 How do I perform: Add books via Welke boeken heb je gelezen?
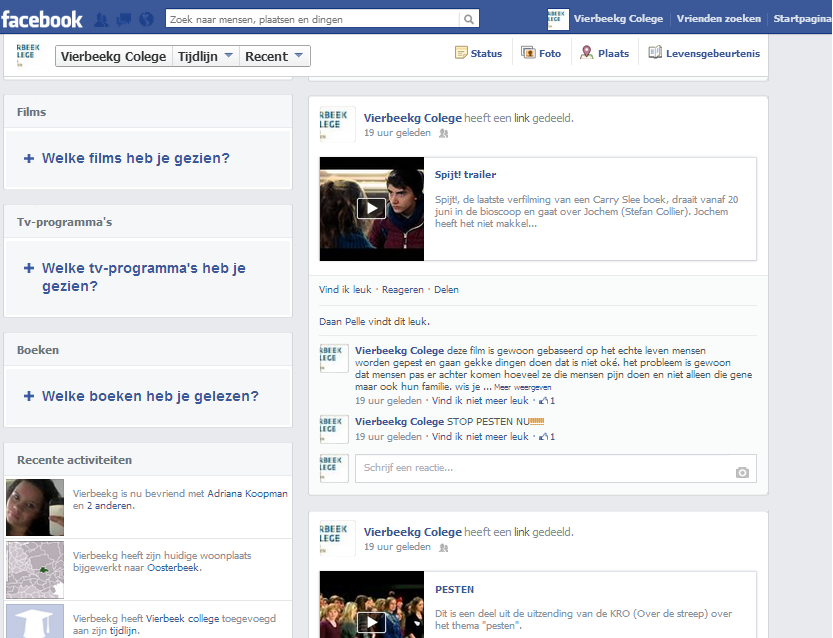pos(150,396)
